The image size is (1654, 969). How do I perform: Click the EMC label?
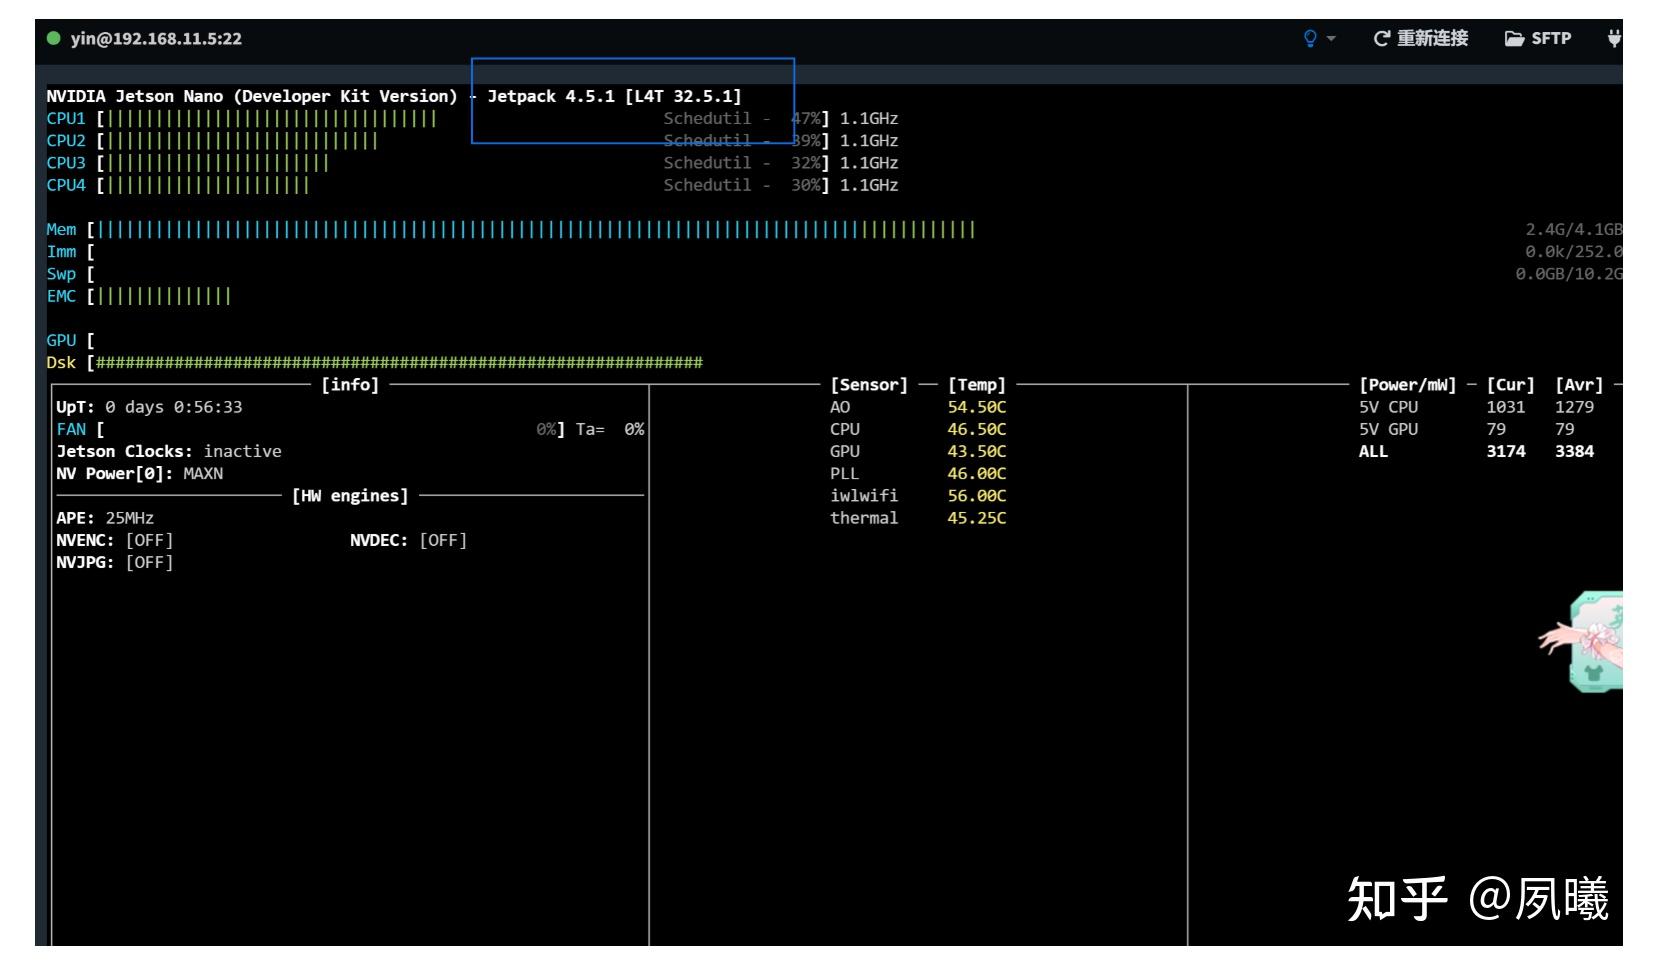(61, 296)
